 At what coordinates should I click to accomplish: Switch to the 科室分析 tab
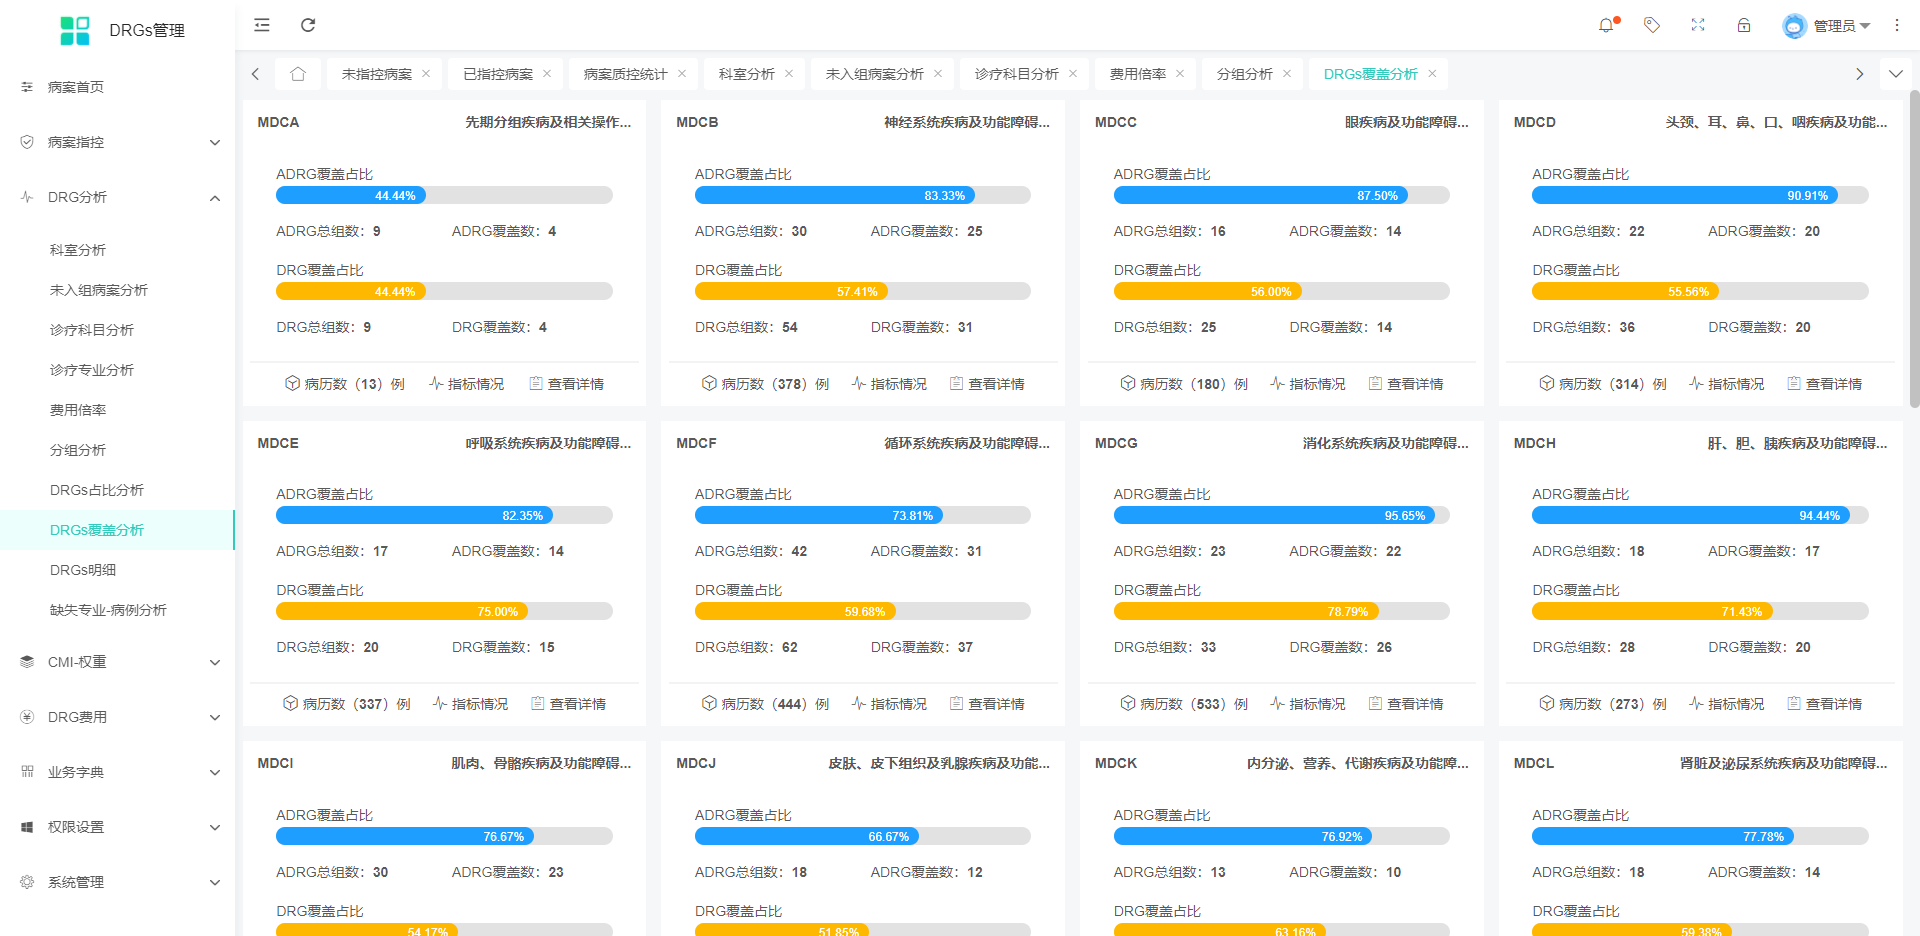(x=746, y=74)
